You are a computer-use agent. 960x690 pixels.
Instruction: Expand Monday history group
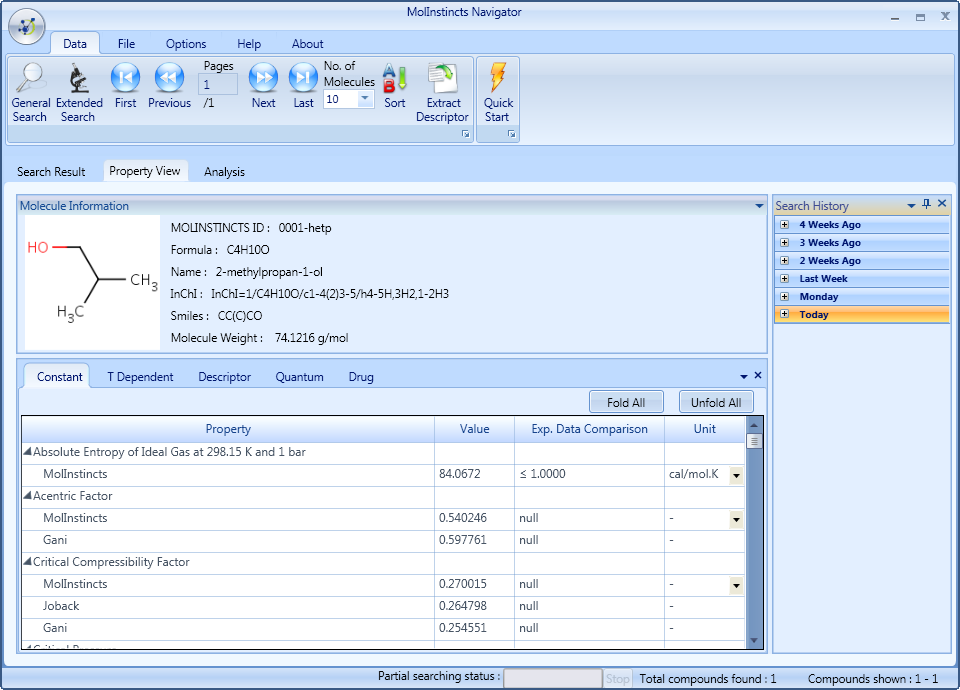(784, 296)
